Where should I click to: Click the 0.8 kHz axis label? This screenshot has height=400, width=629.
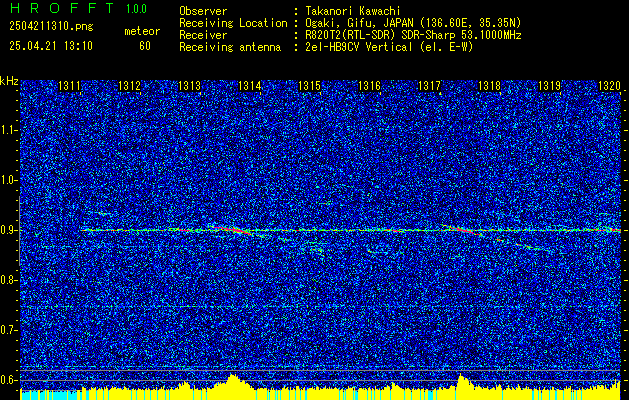point(8,280)
